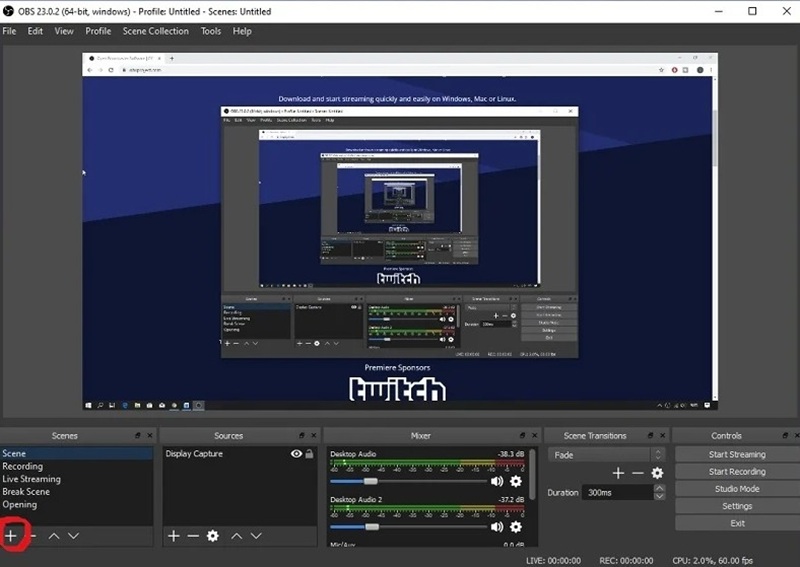Select the Live Streaming scene
The image size is (800, 567).
pyautogui.click(x=77, y=479)
